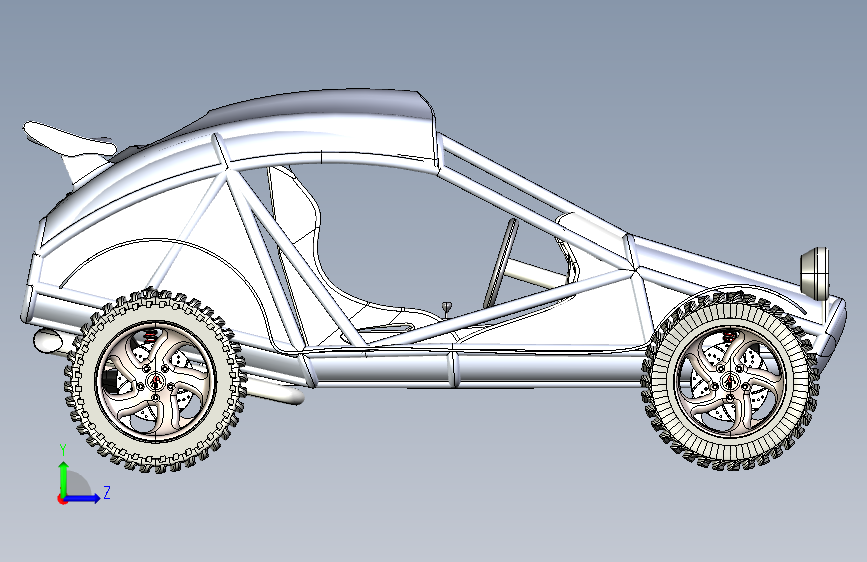Select the steering wheel in the cockpit
This screenshot has height=562, width=867.
[502, 263]
